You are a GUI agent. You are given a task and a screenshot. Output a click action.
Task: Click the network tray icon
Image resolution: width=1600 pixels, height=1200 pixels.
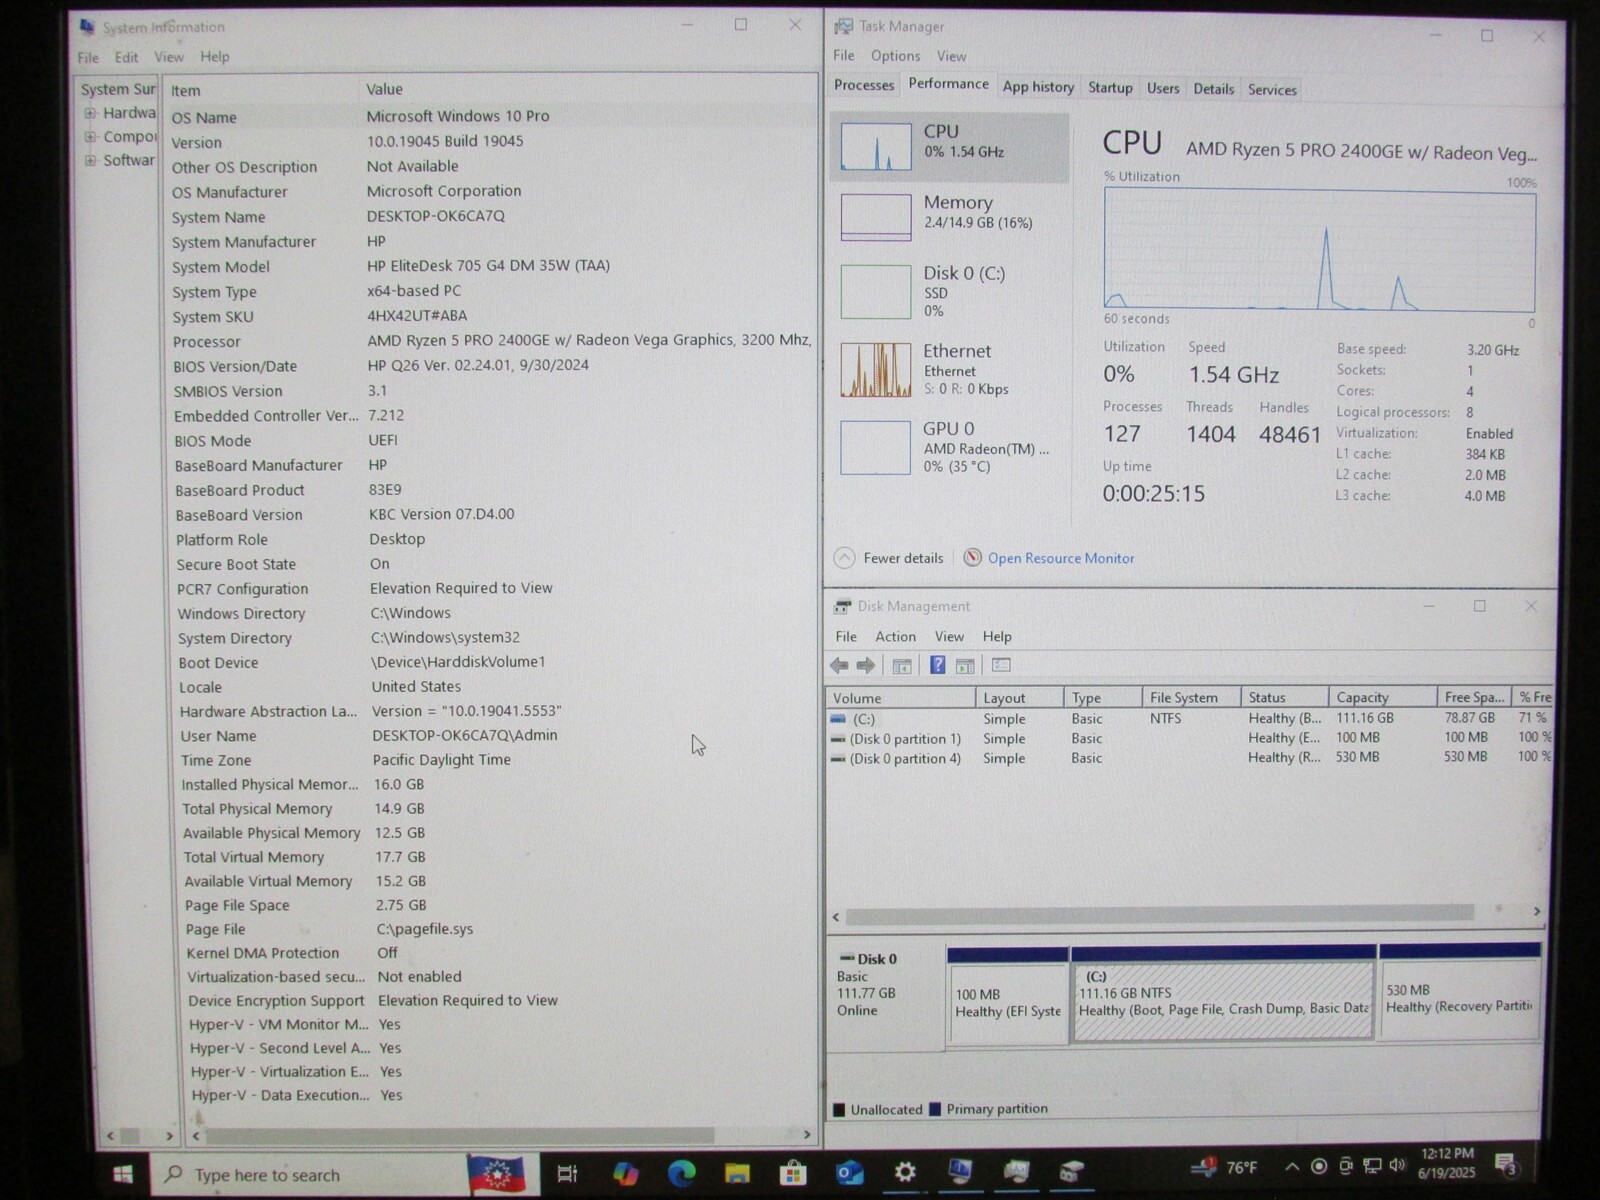[1372, 1166]
